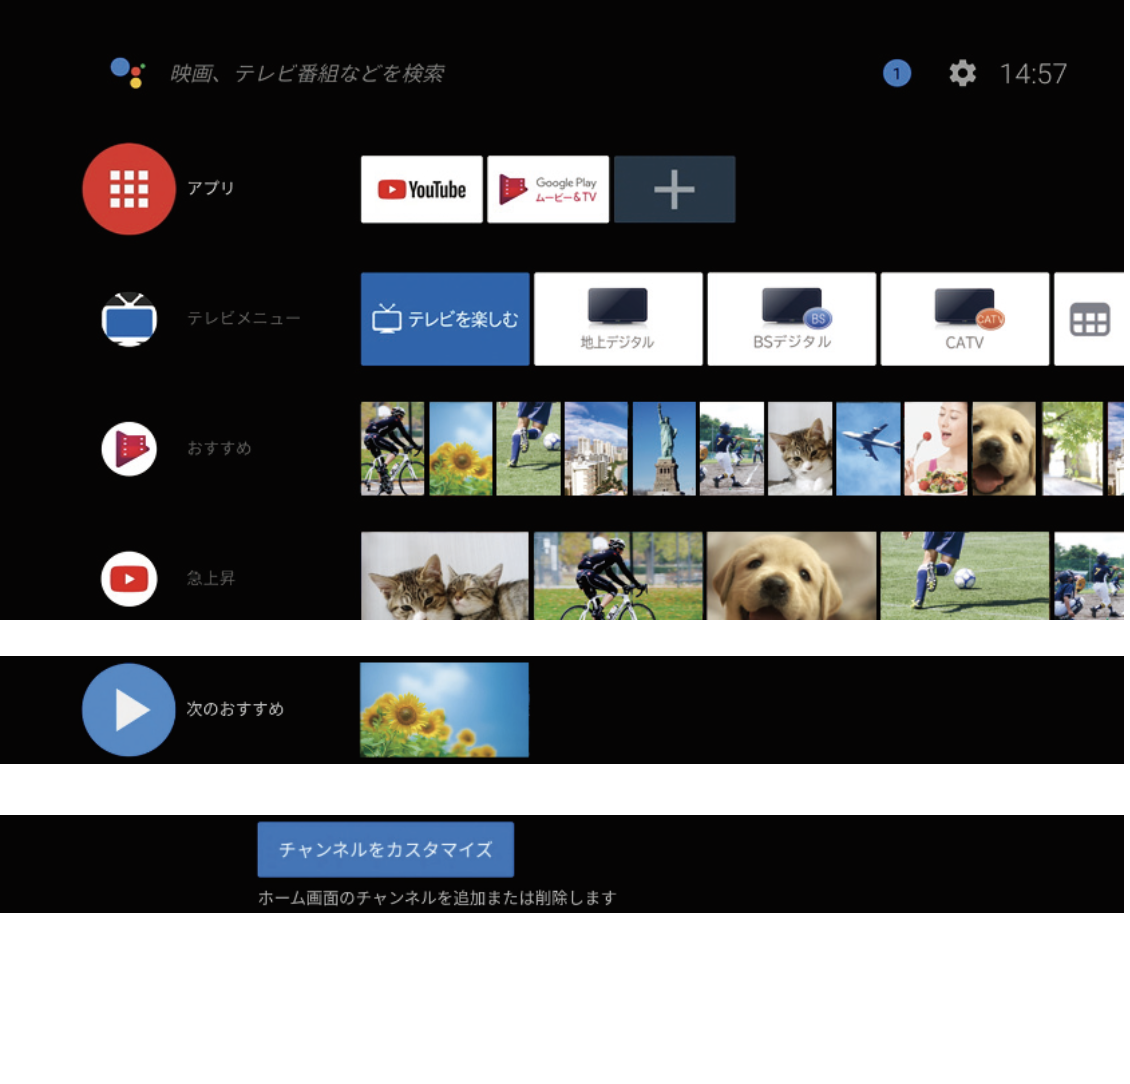Launch Google Play ムービー&TV tile

click(x=548, y=189)
